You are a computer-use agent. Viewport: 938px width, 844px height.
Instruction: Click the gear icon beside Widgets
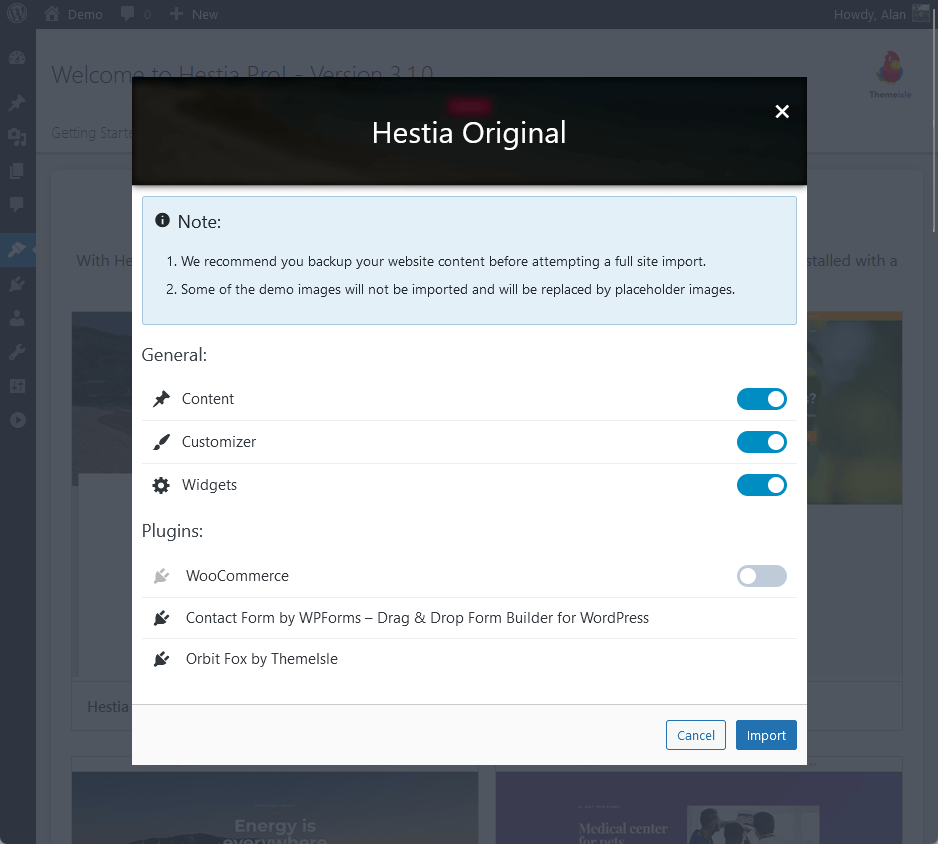[x=161, y=485]
